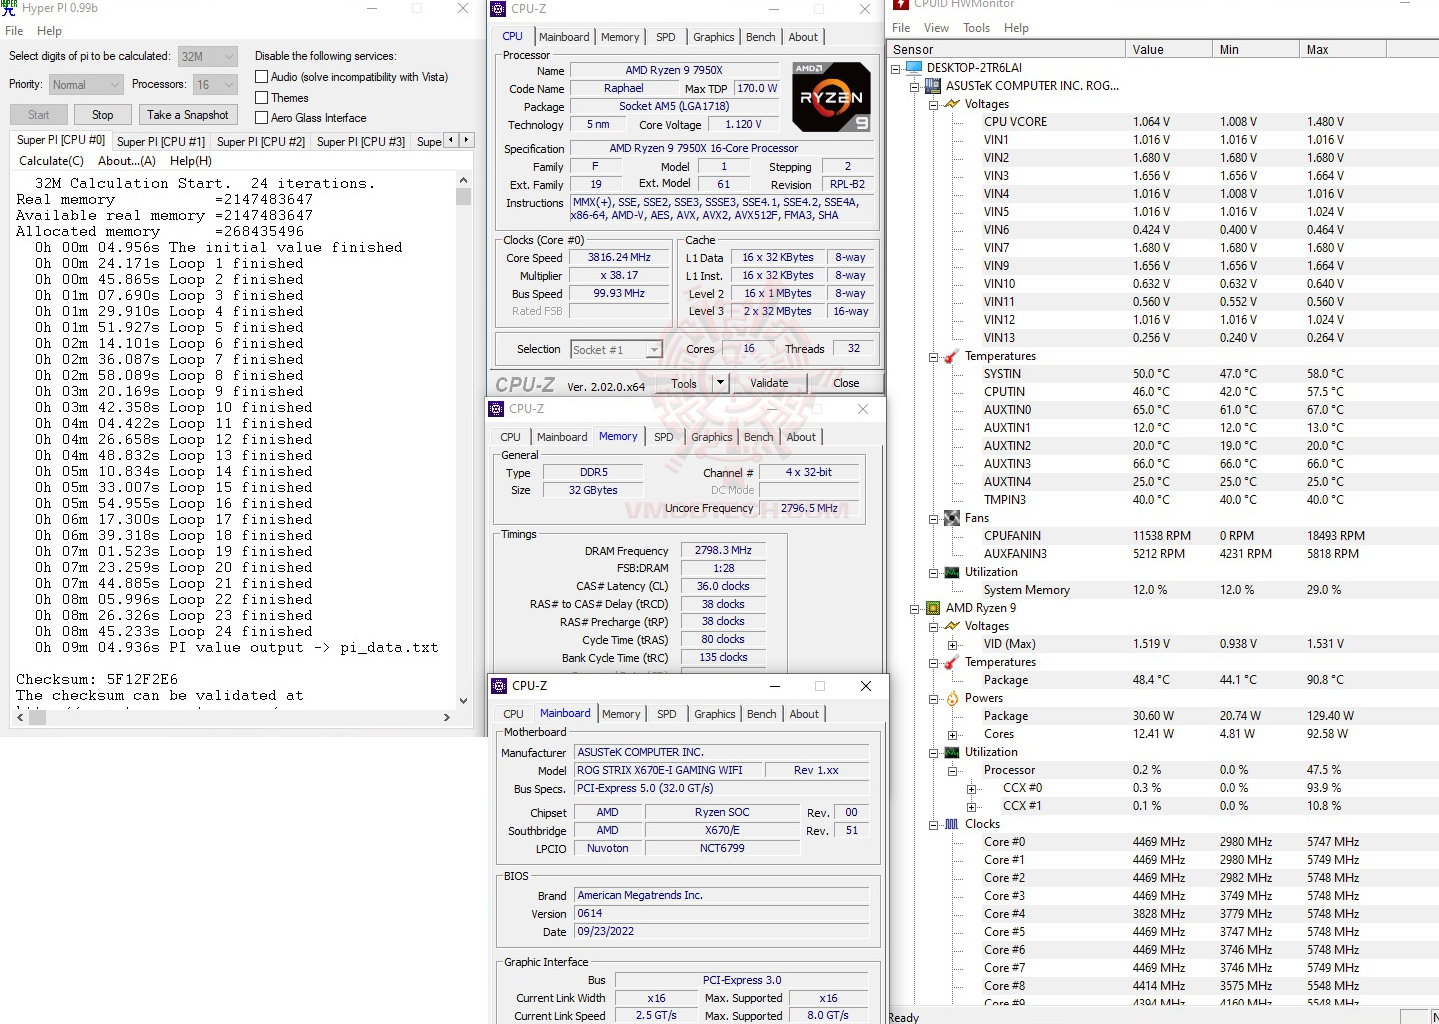Image resolution: width=1439 pixels, height=1024 pixels.
Task: Collapse the DESKTOP-2TR6LAI tree node
Action: [x=896, y=69]
